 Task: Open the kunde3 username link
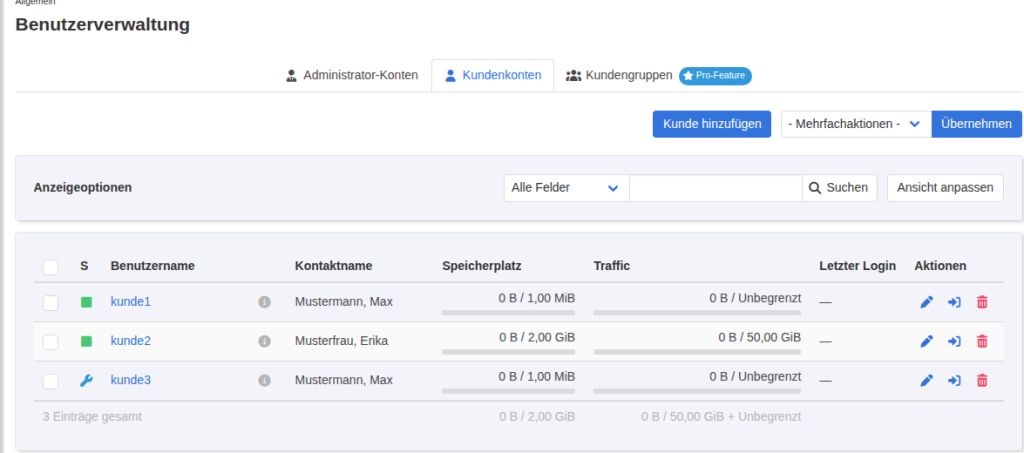[x=131, y=381]
